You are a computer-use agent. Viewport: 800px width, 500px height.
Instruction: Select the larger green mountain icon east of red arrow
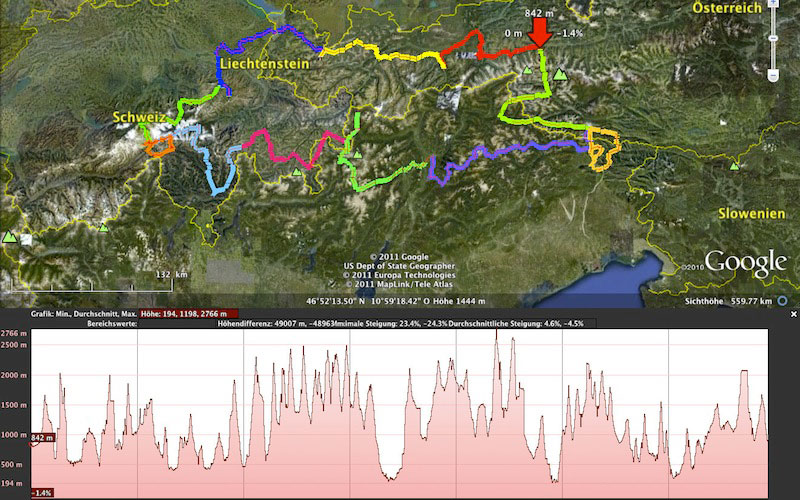pos(560,74)
